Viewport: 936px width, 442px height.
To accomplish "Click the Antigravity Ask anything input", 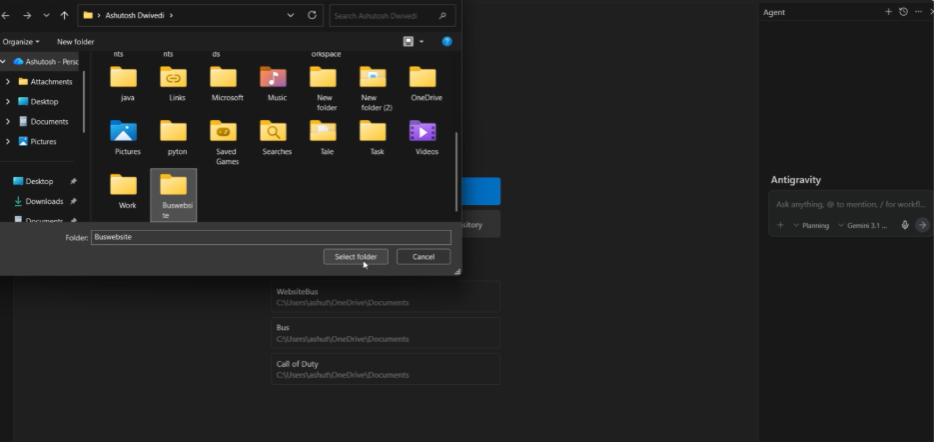I will pyautogui.click(x=849, y=204).
